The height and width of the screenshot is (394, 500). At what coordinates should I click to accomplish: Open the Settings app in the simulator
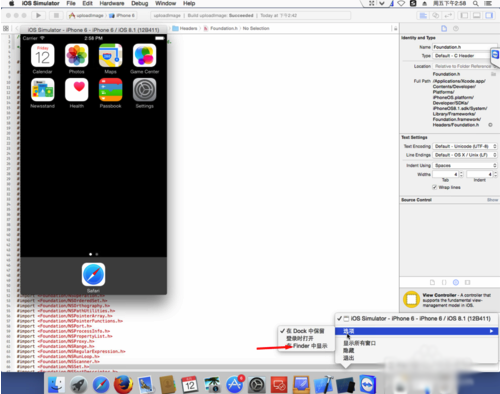pos(144,90)
